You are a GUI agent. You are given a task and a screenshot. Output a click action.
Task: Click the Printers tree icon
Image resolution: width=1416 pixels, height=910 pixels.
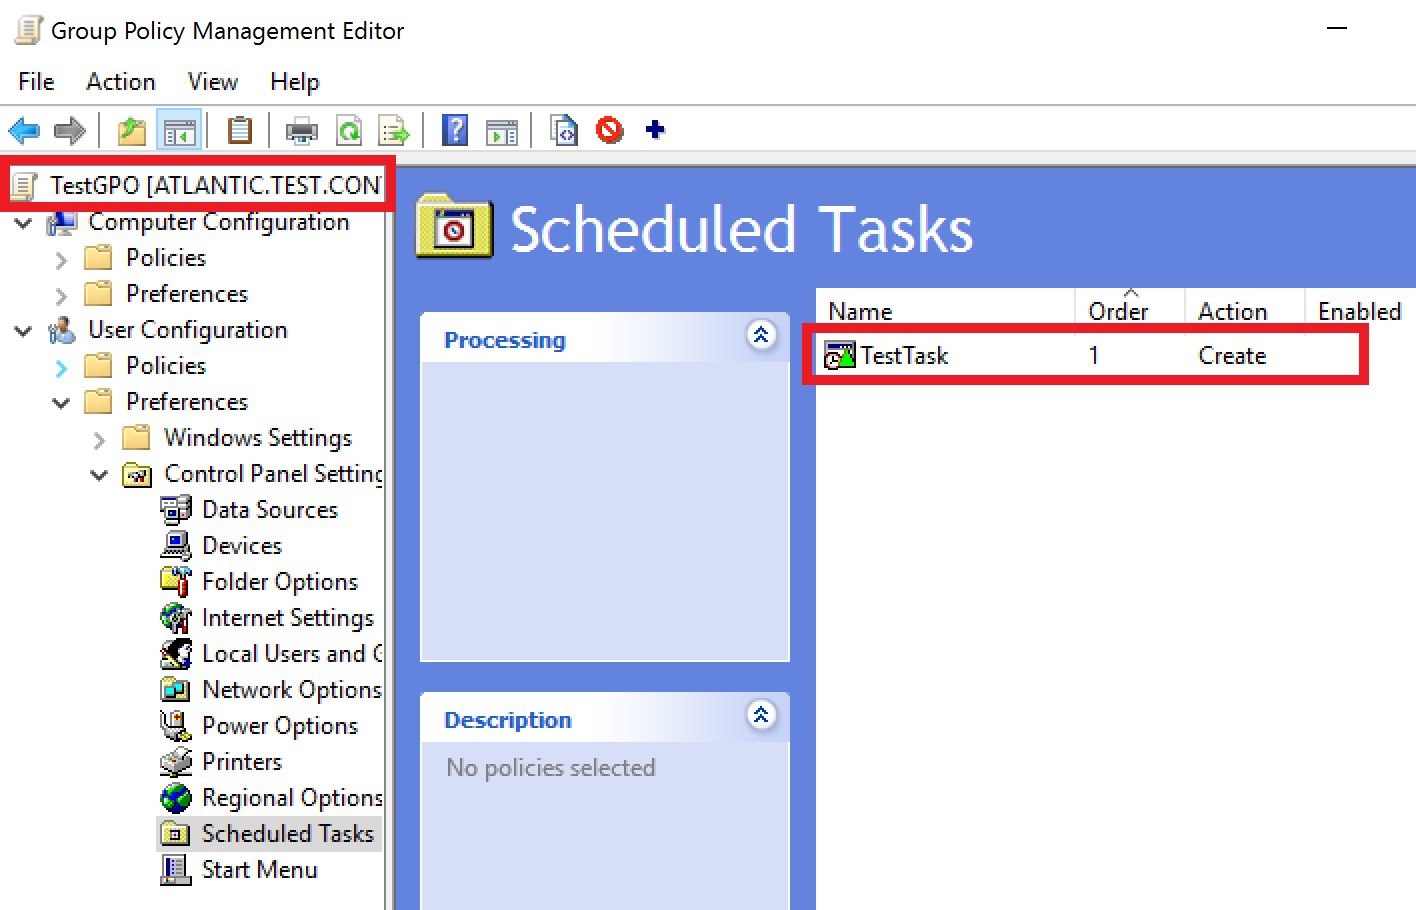176,762
